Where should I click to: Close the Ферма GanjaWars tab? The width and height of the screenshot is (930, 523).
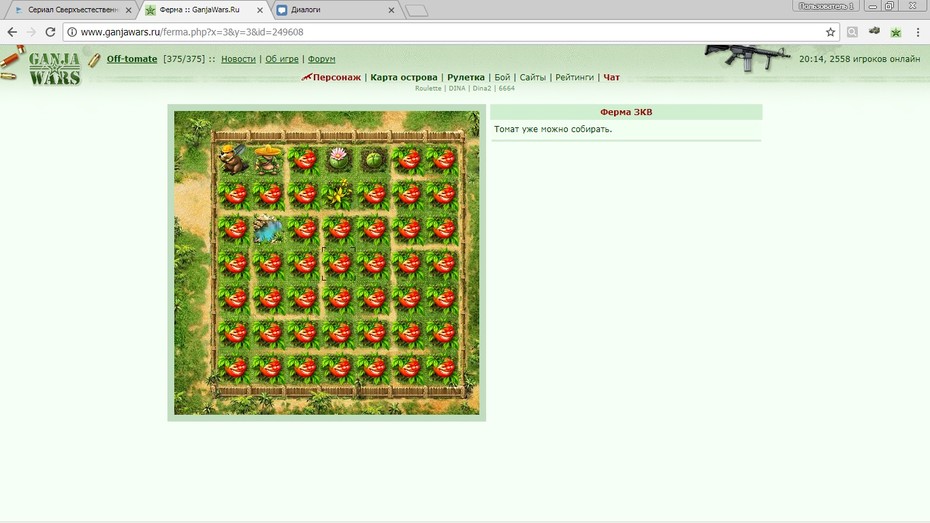[260, 10]
